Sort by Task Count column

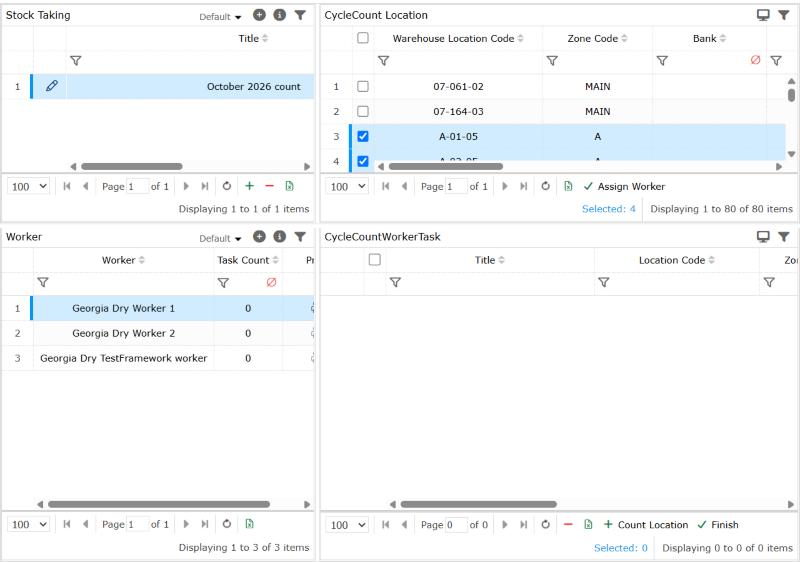[248, 260]
